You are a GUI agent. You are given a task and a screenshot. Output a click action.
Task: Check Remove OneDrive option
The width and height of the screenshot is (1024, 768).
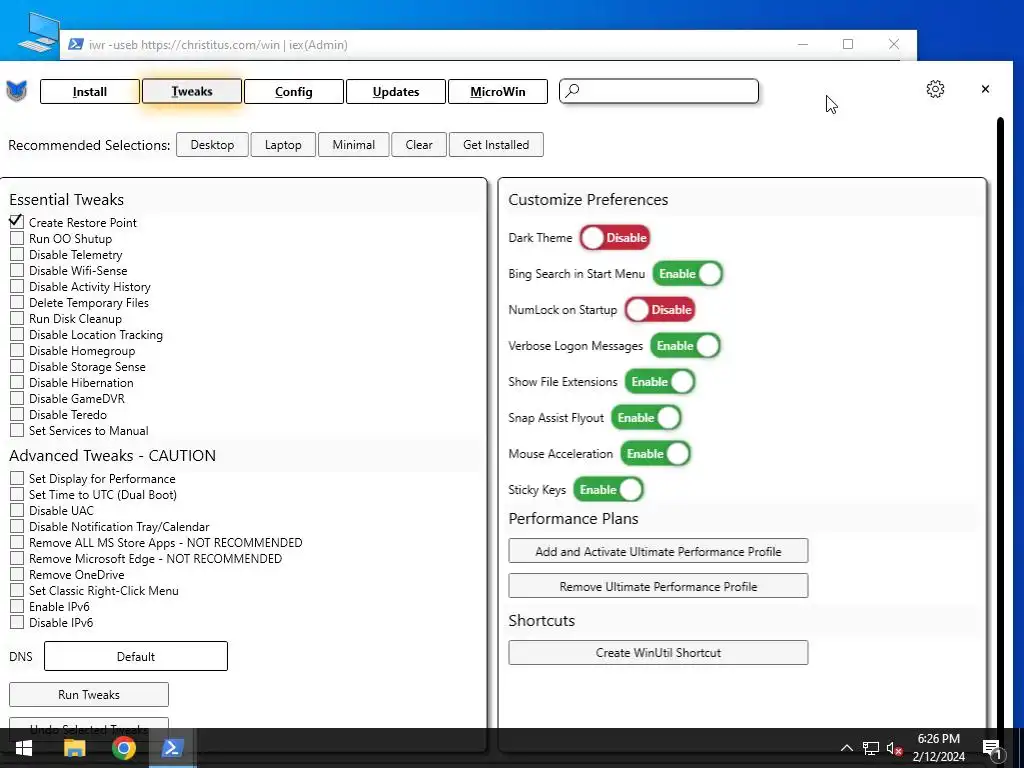click(x=17, y=574)
